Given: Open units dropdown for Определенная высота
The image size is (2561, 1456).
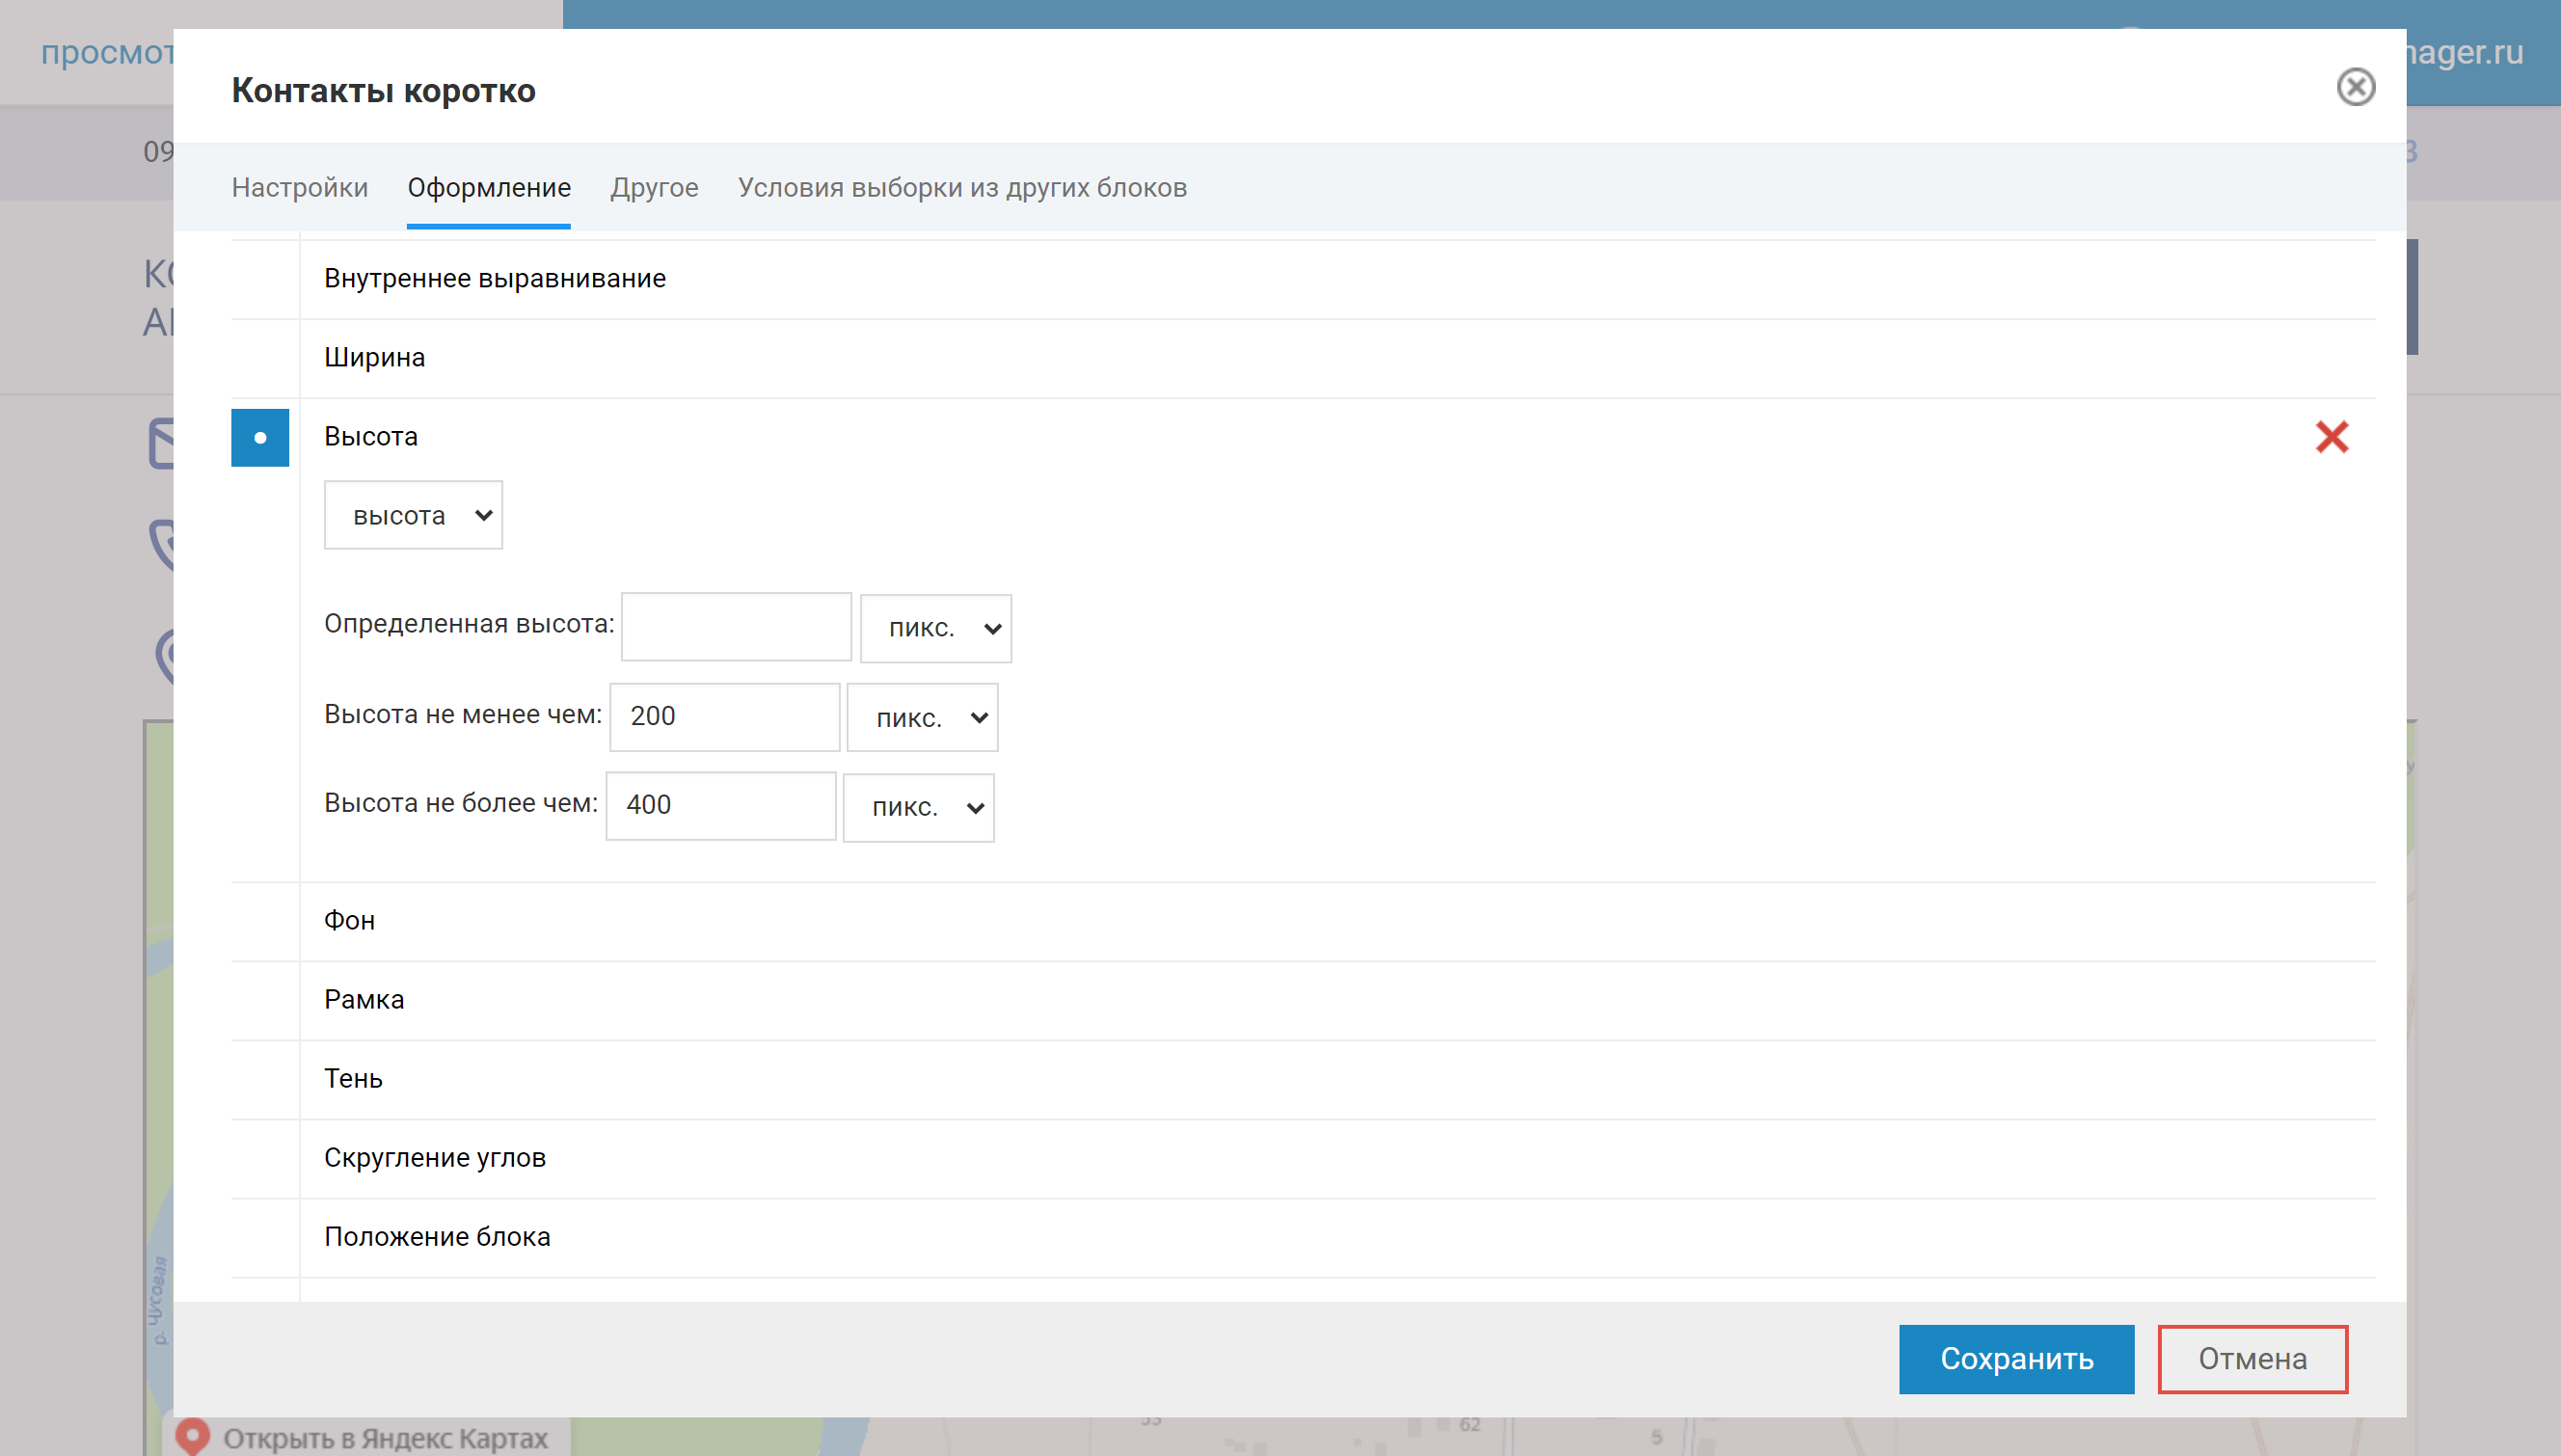Looking at the screenshot, I should click(x=935, y=628).
